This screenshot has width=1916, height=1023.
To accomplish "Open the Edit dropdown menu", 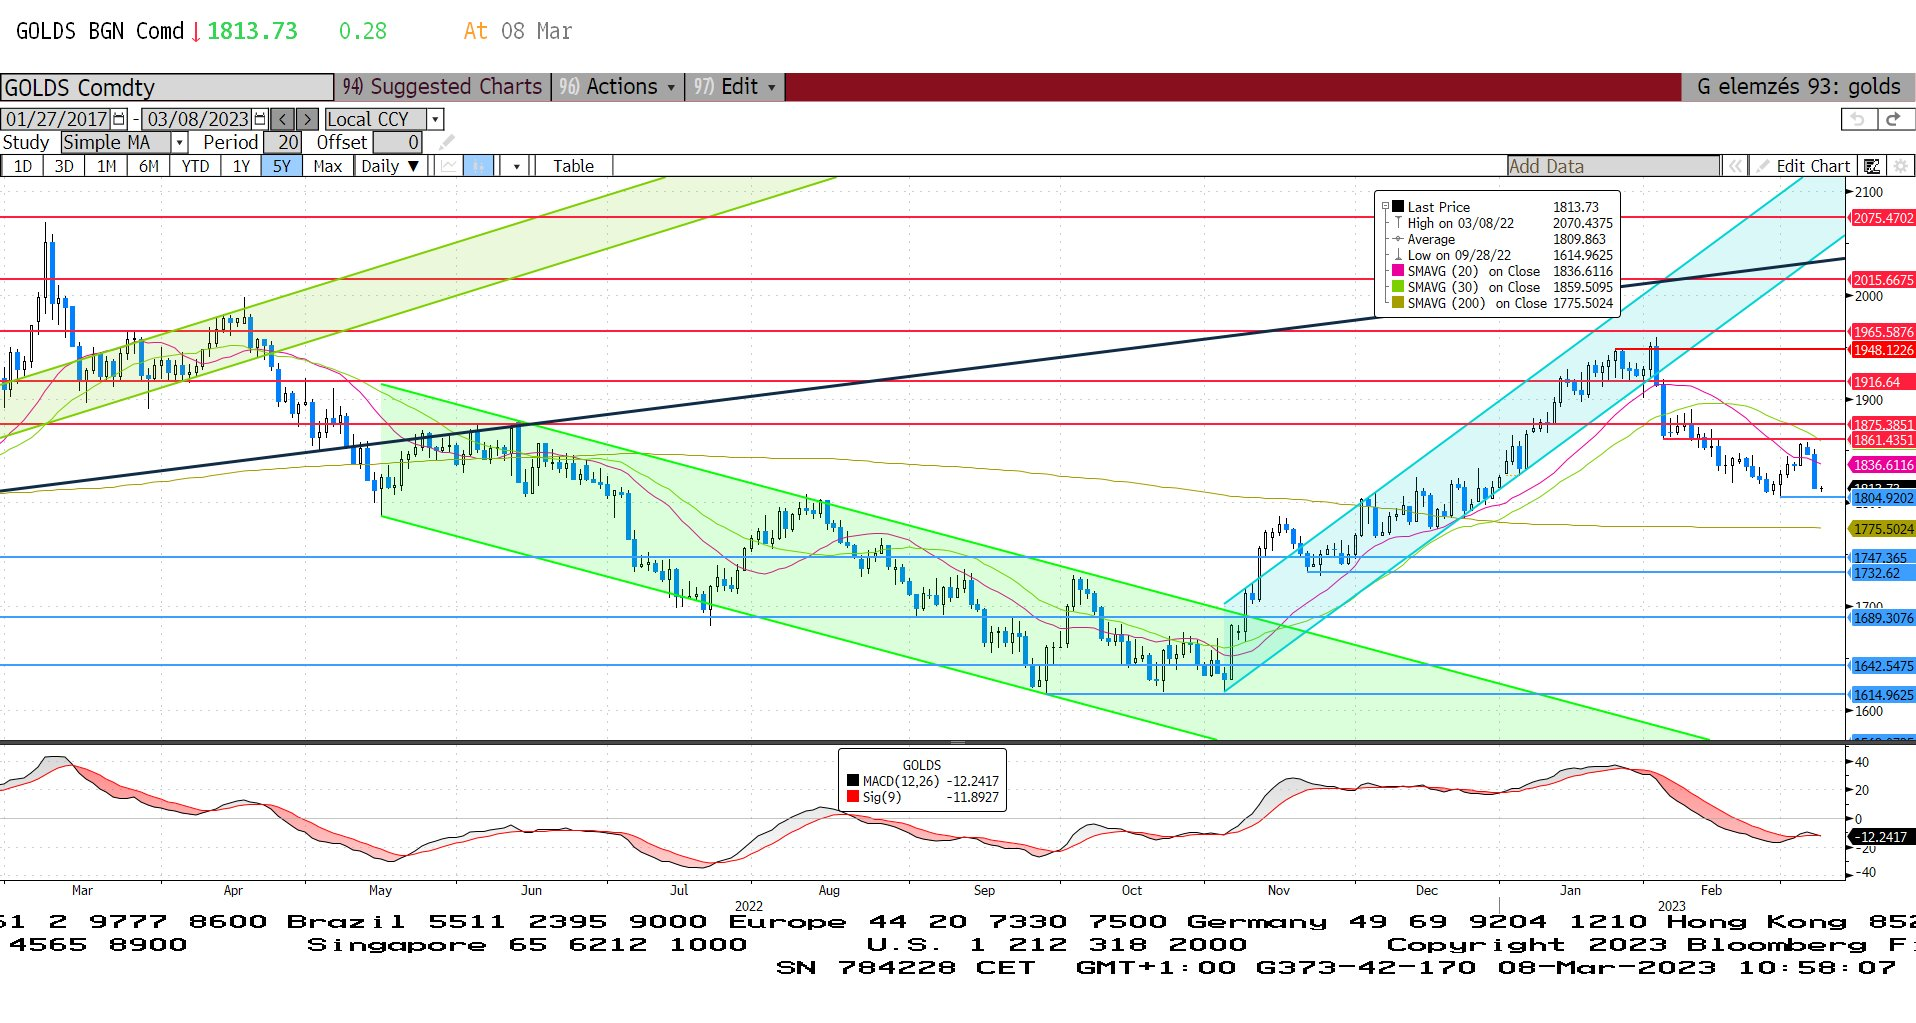I will pos(735,87).
